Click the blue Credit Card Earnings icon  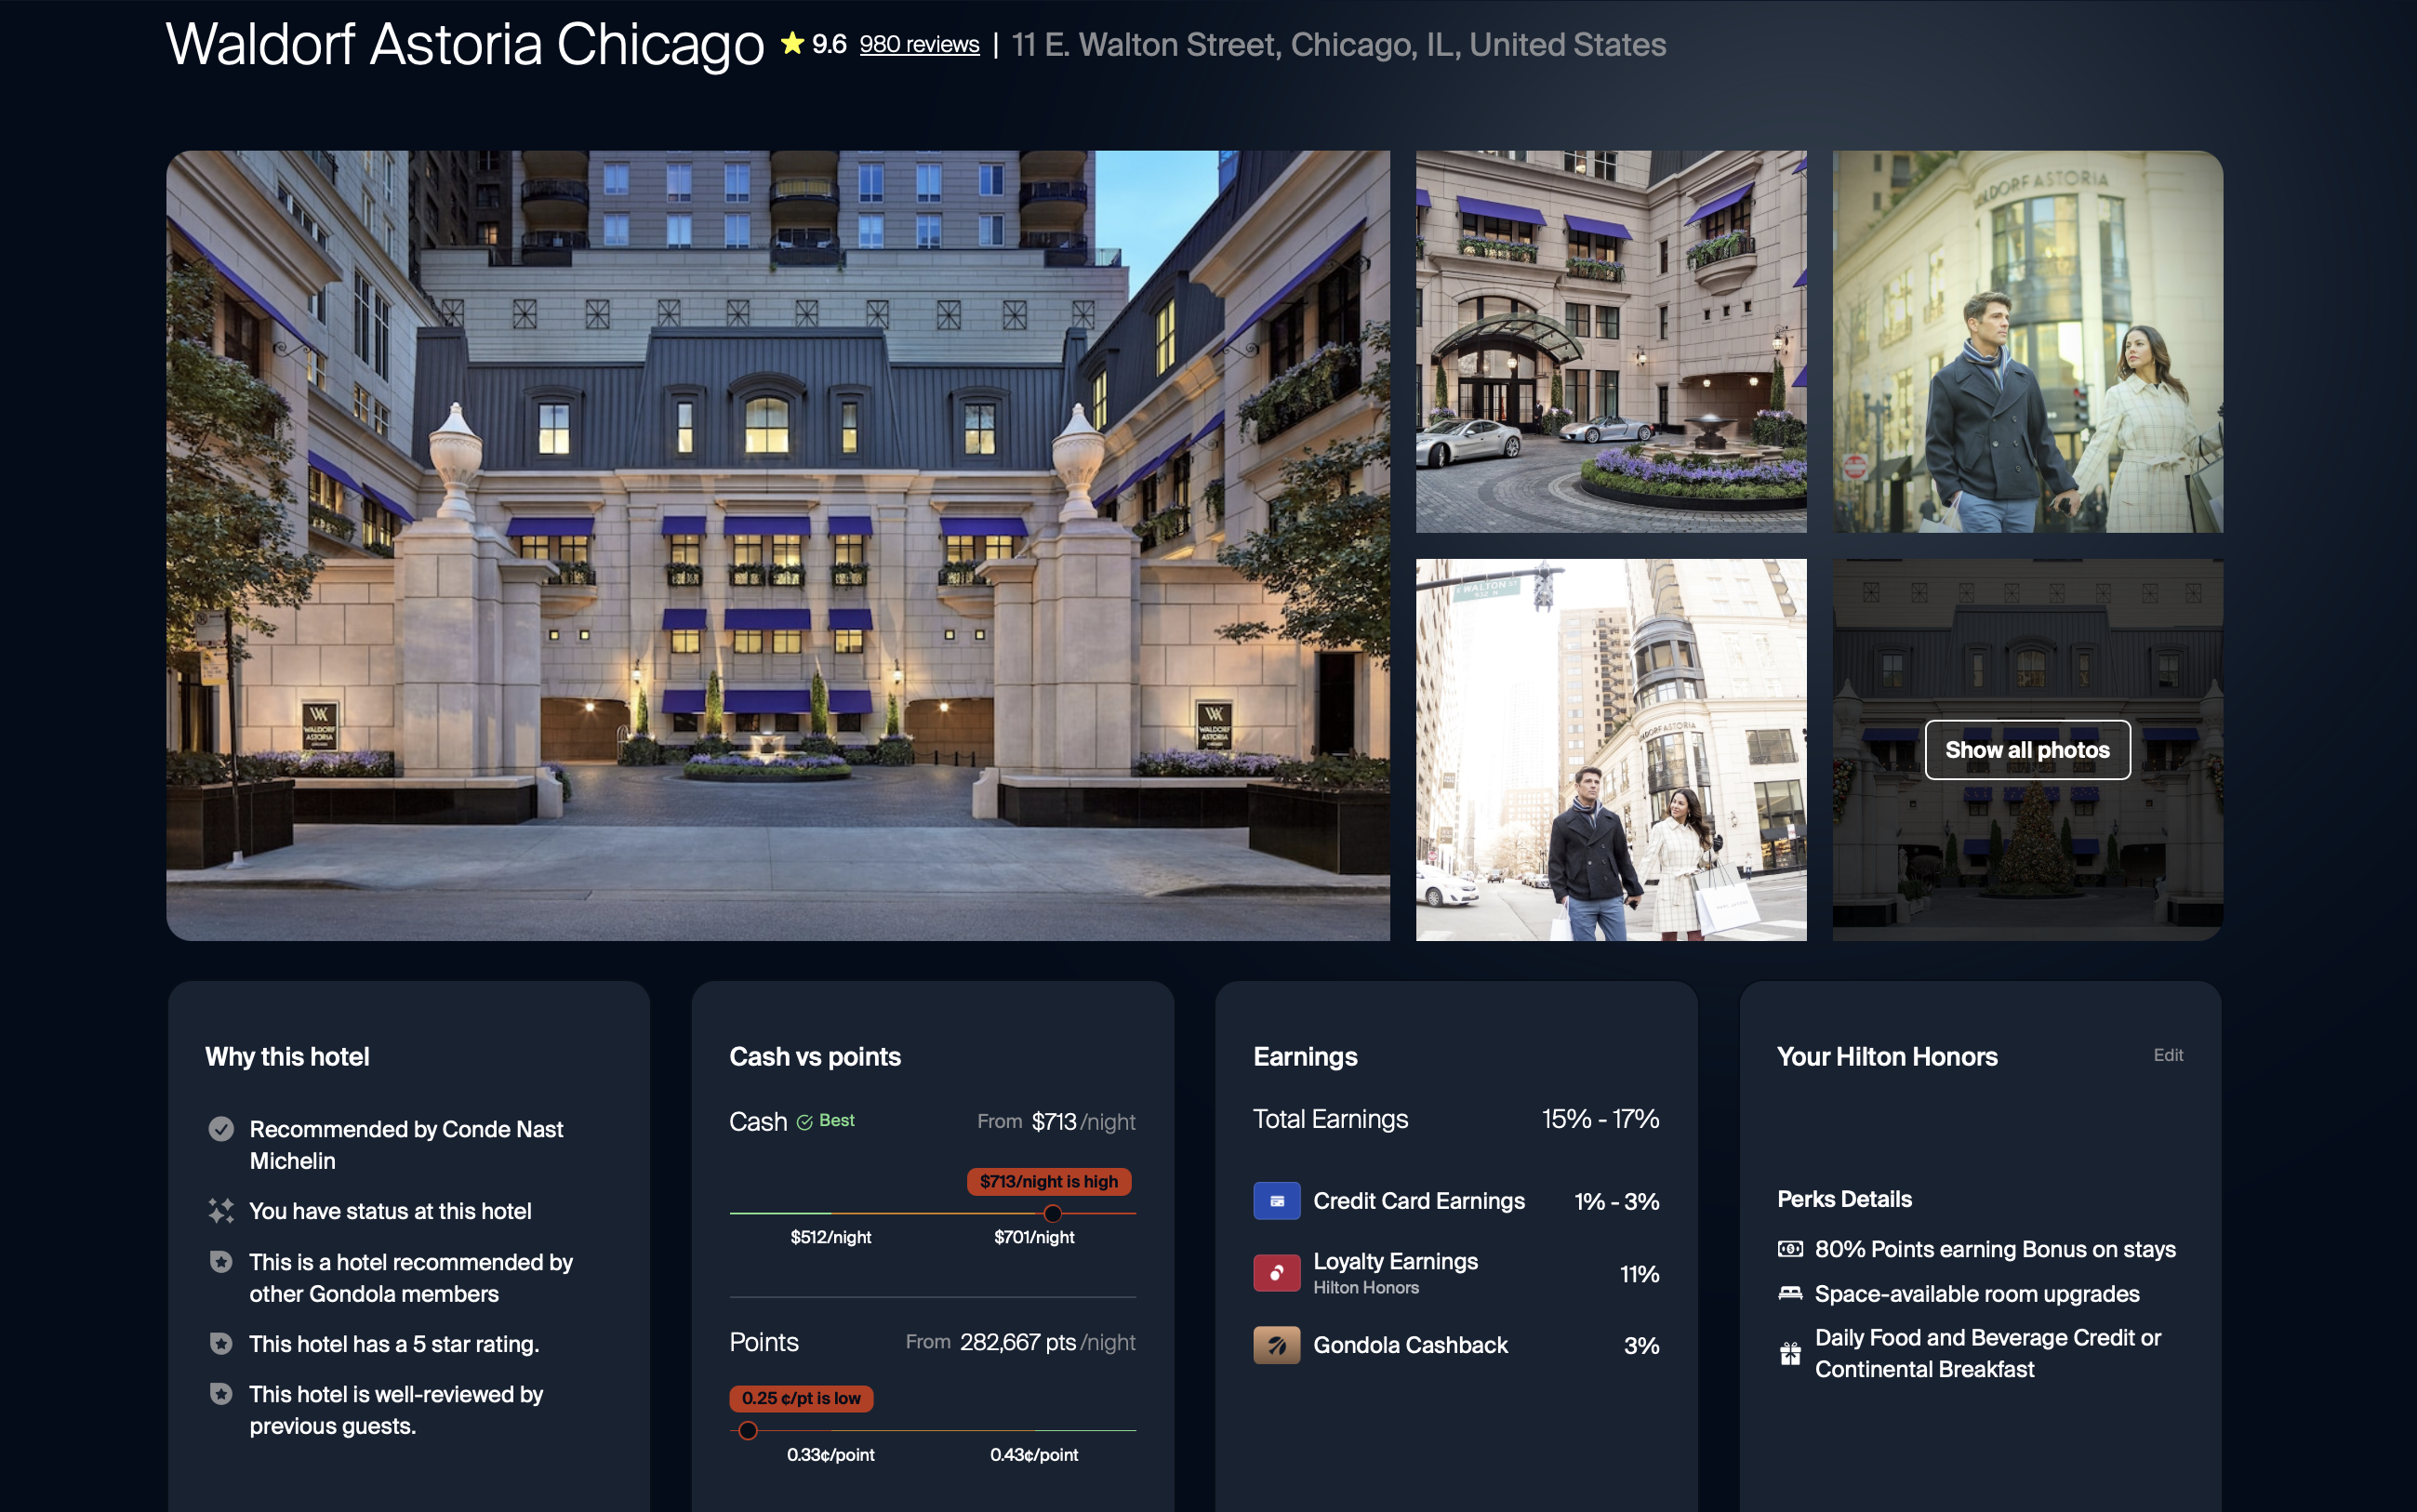(1276, 1201)
